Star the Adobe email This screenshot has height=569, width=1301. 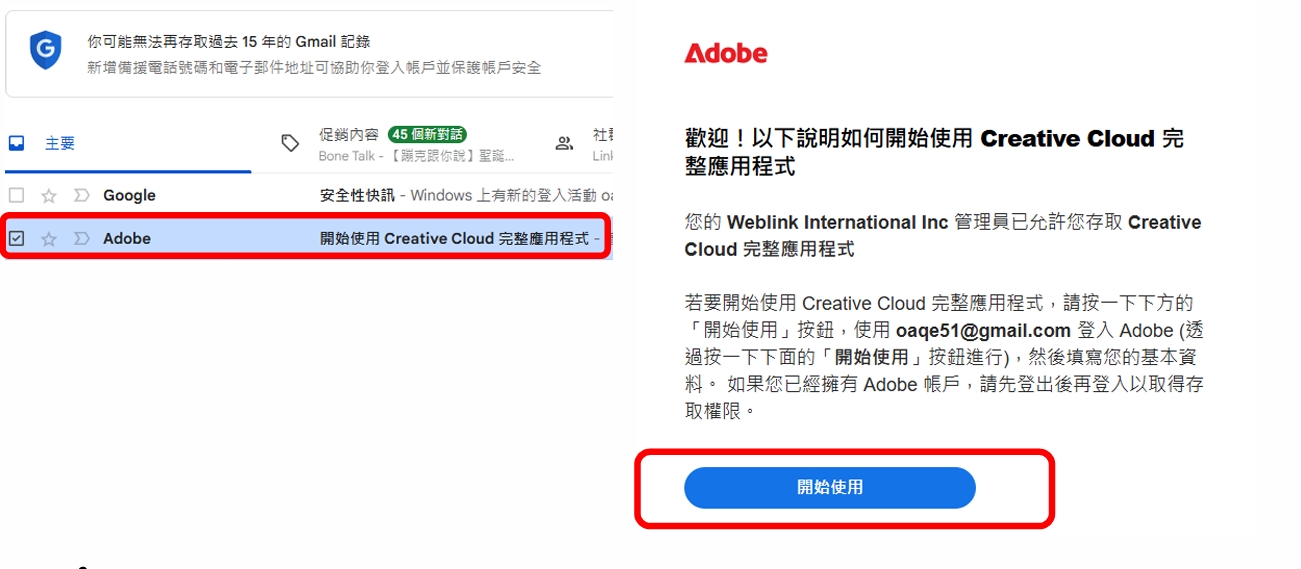coord(48,238)
